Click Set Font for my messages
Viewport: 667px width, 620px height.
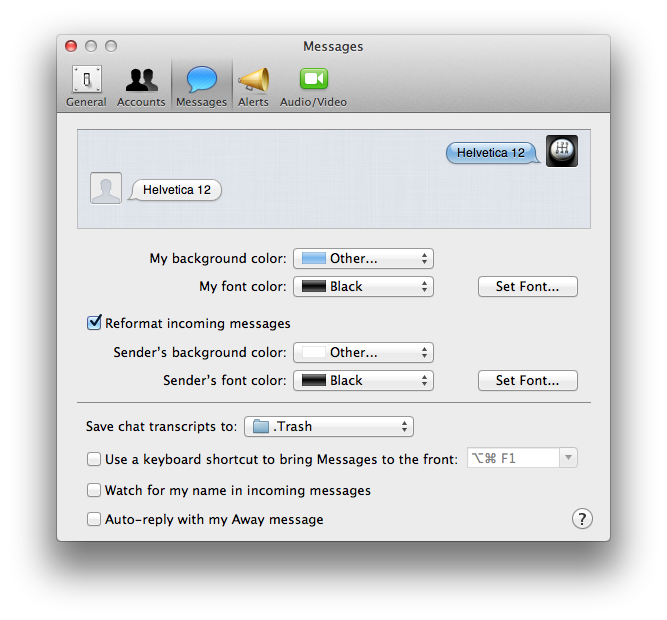(527, 287)
